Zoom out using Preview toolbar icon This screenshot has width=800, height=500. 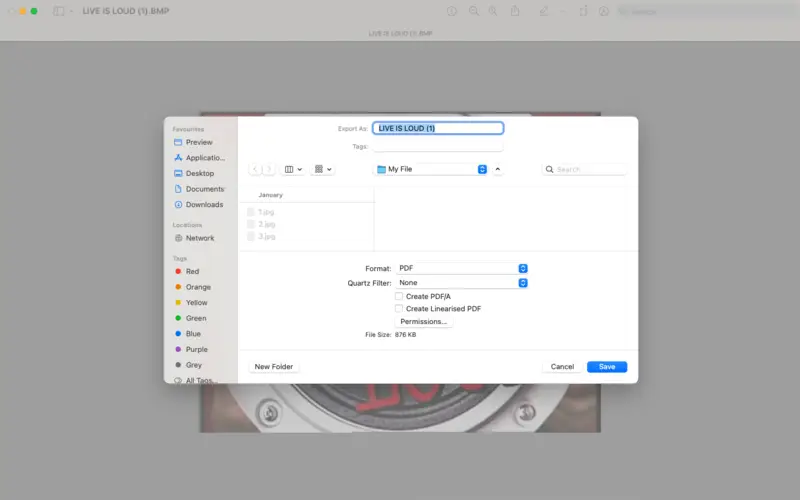[474, 11]
